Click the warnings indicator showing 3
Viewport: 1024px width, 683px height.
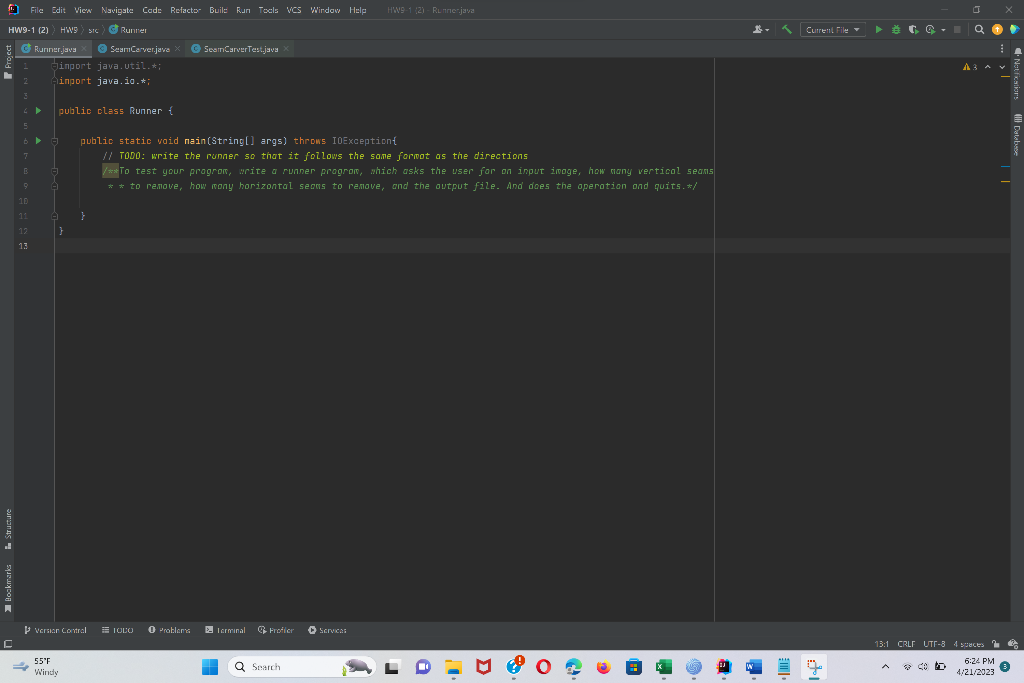point(970,67)
